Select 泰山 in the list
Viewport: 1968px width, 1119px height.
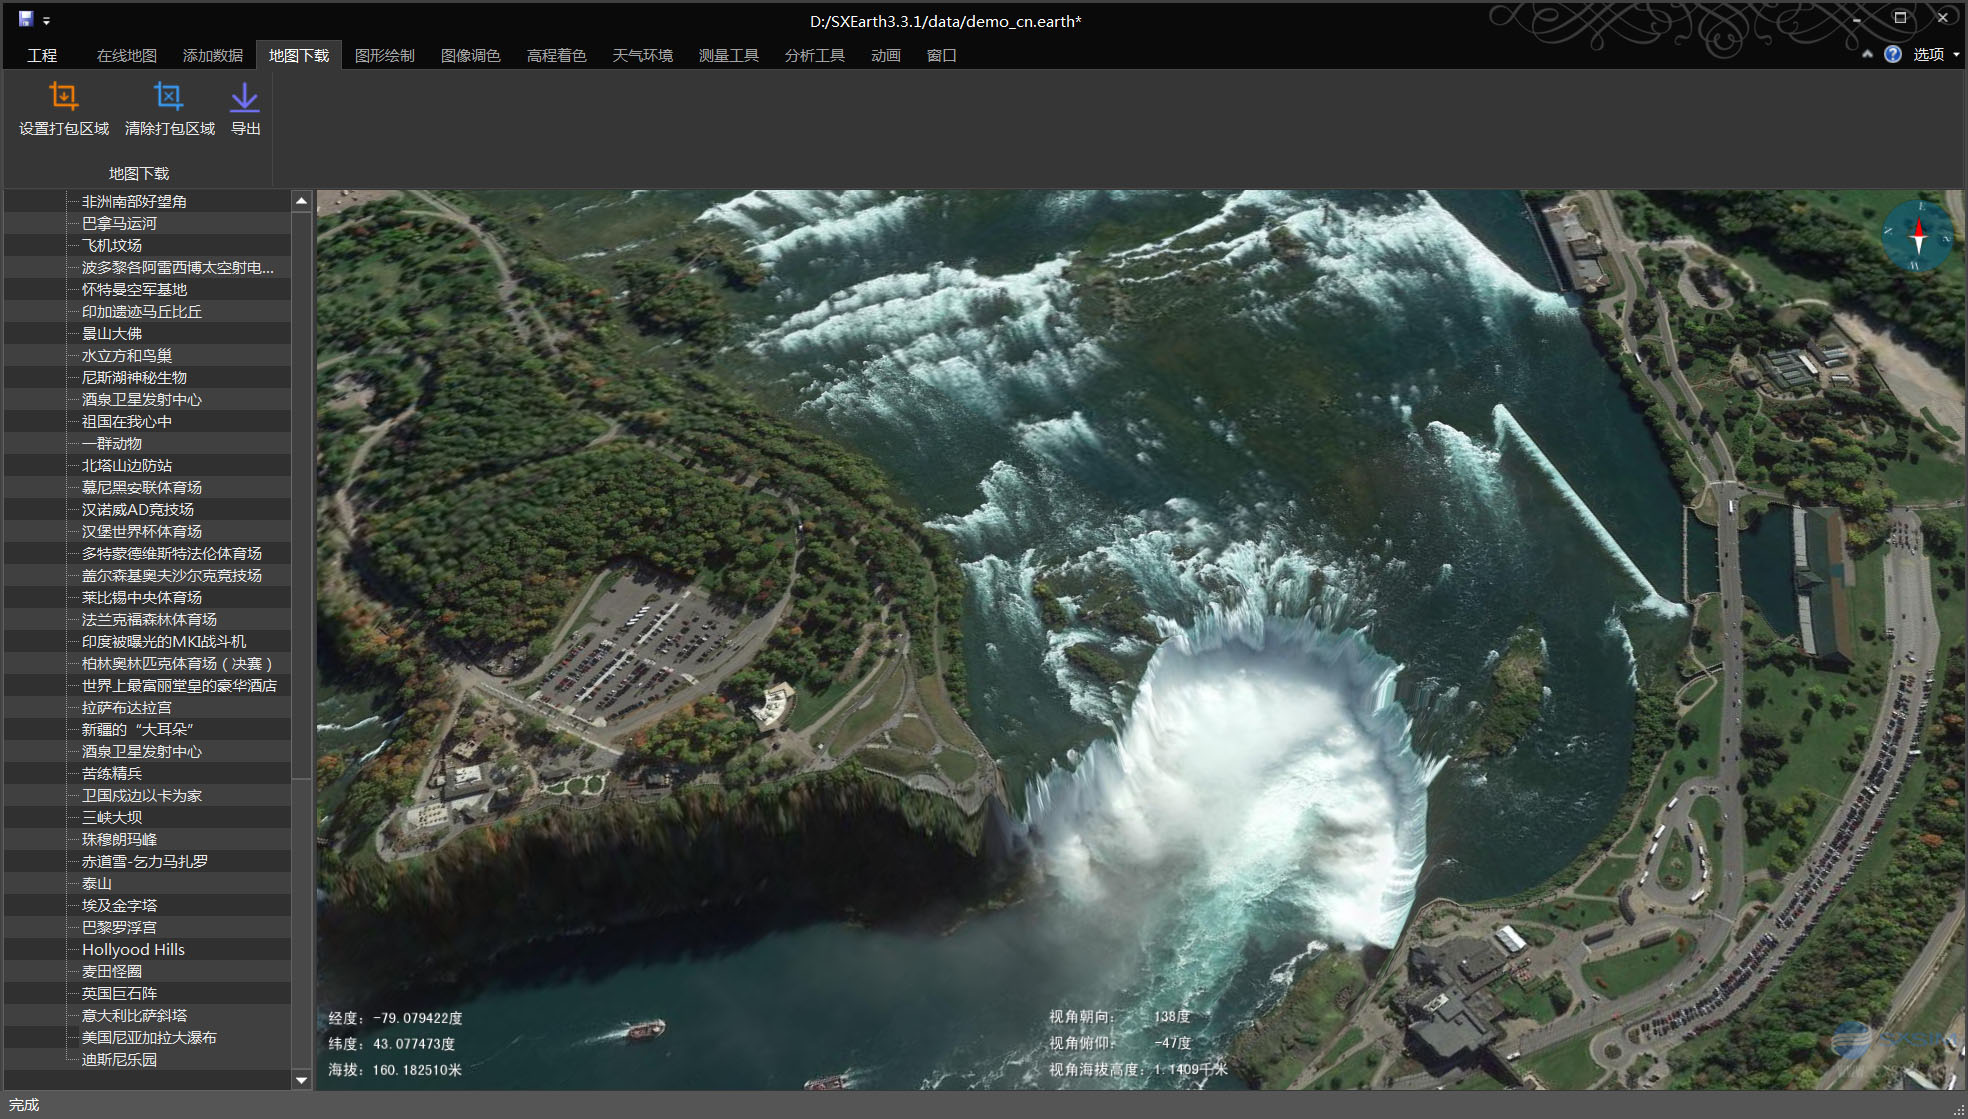[x=97, y=883]
